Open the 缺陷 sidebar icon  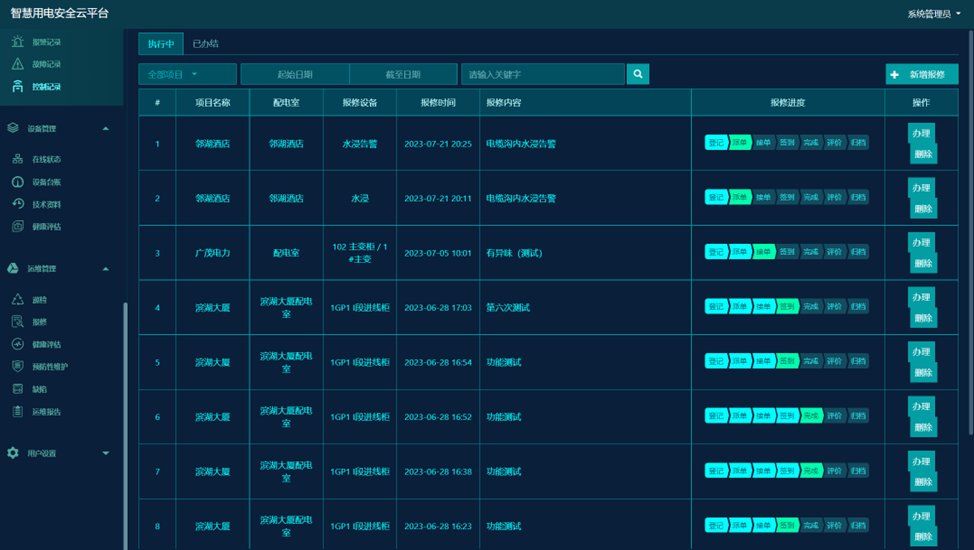tap(17, 388)
